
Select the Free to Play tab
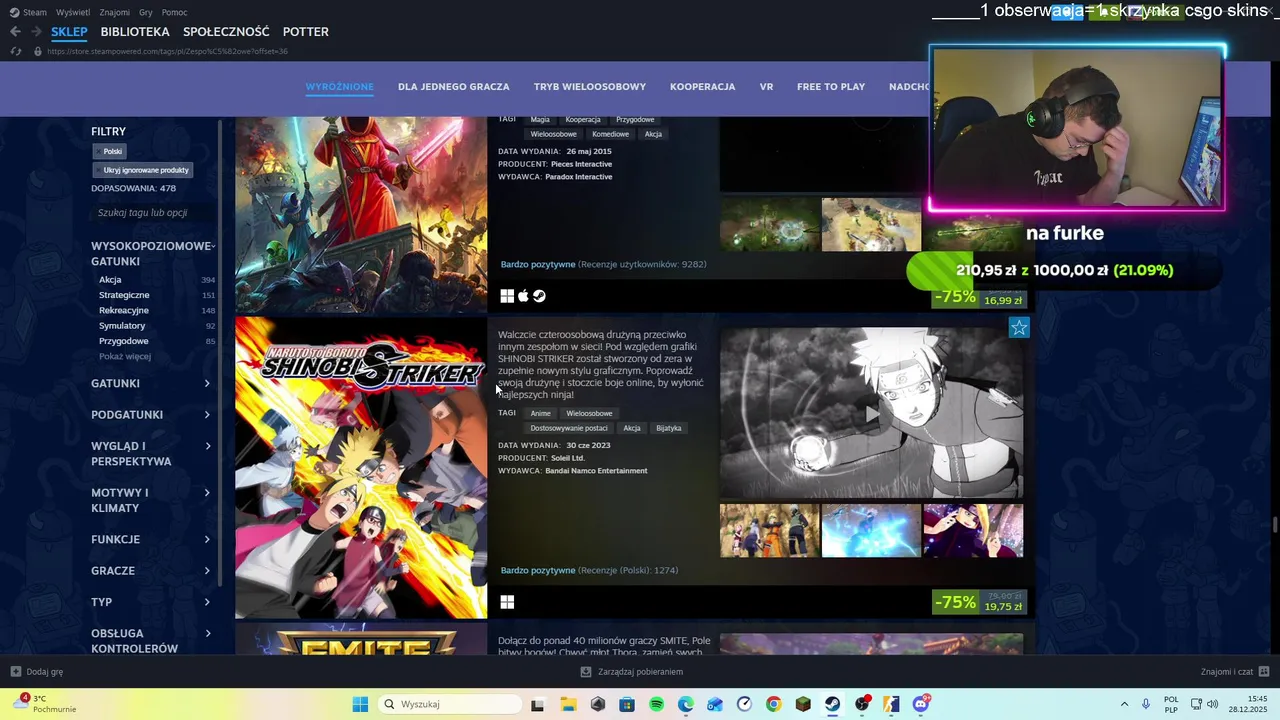tap(831, 87)
